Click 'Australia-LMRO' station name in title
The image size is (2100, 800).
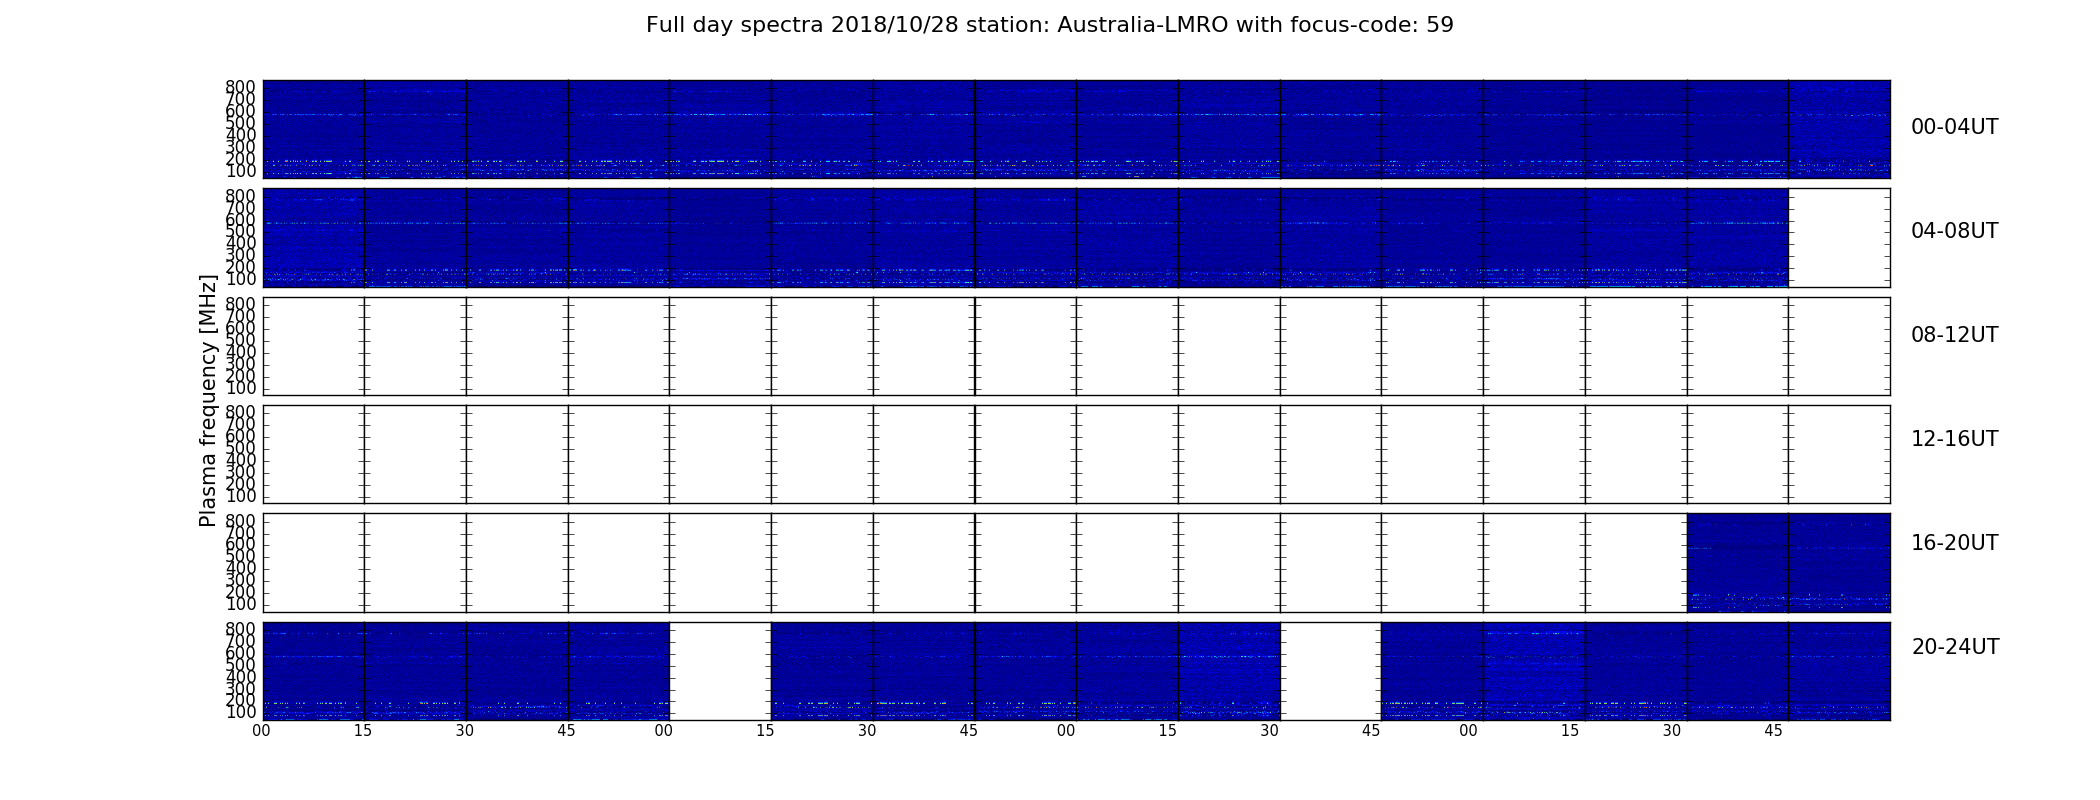pos(1143,25)
